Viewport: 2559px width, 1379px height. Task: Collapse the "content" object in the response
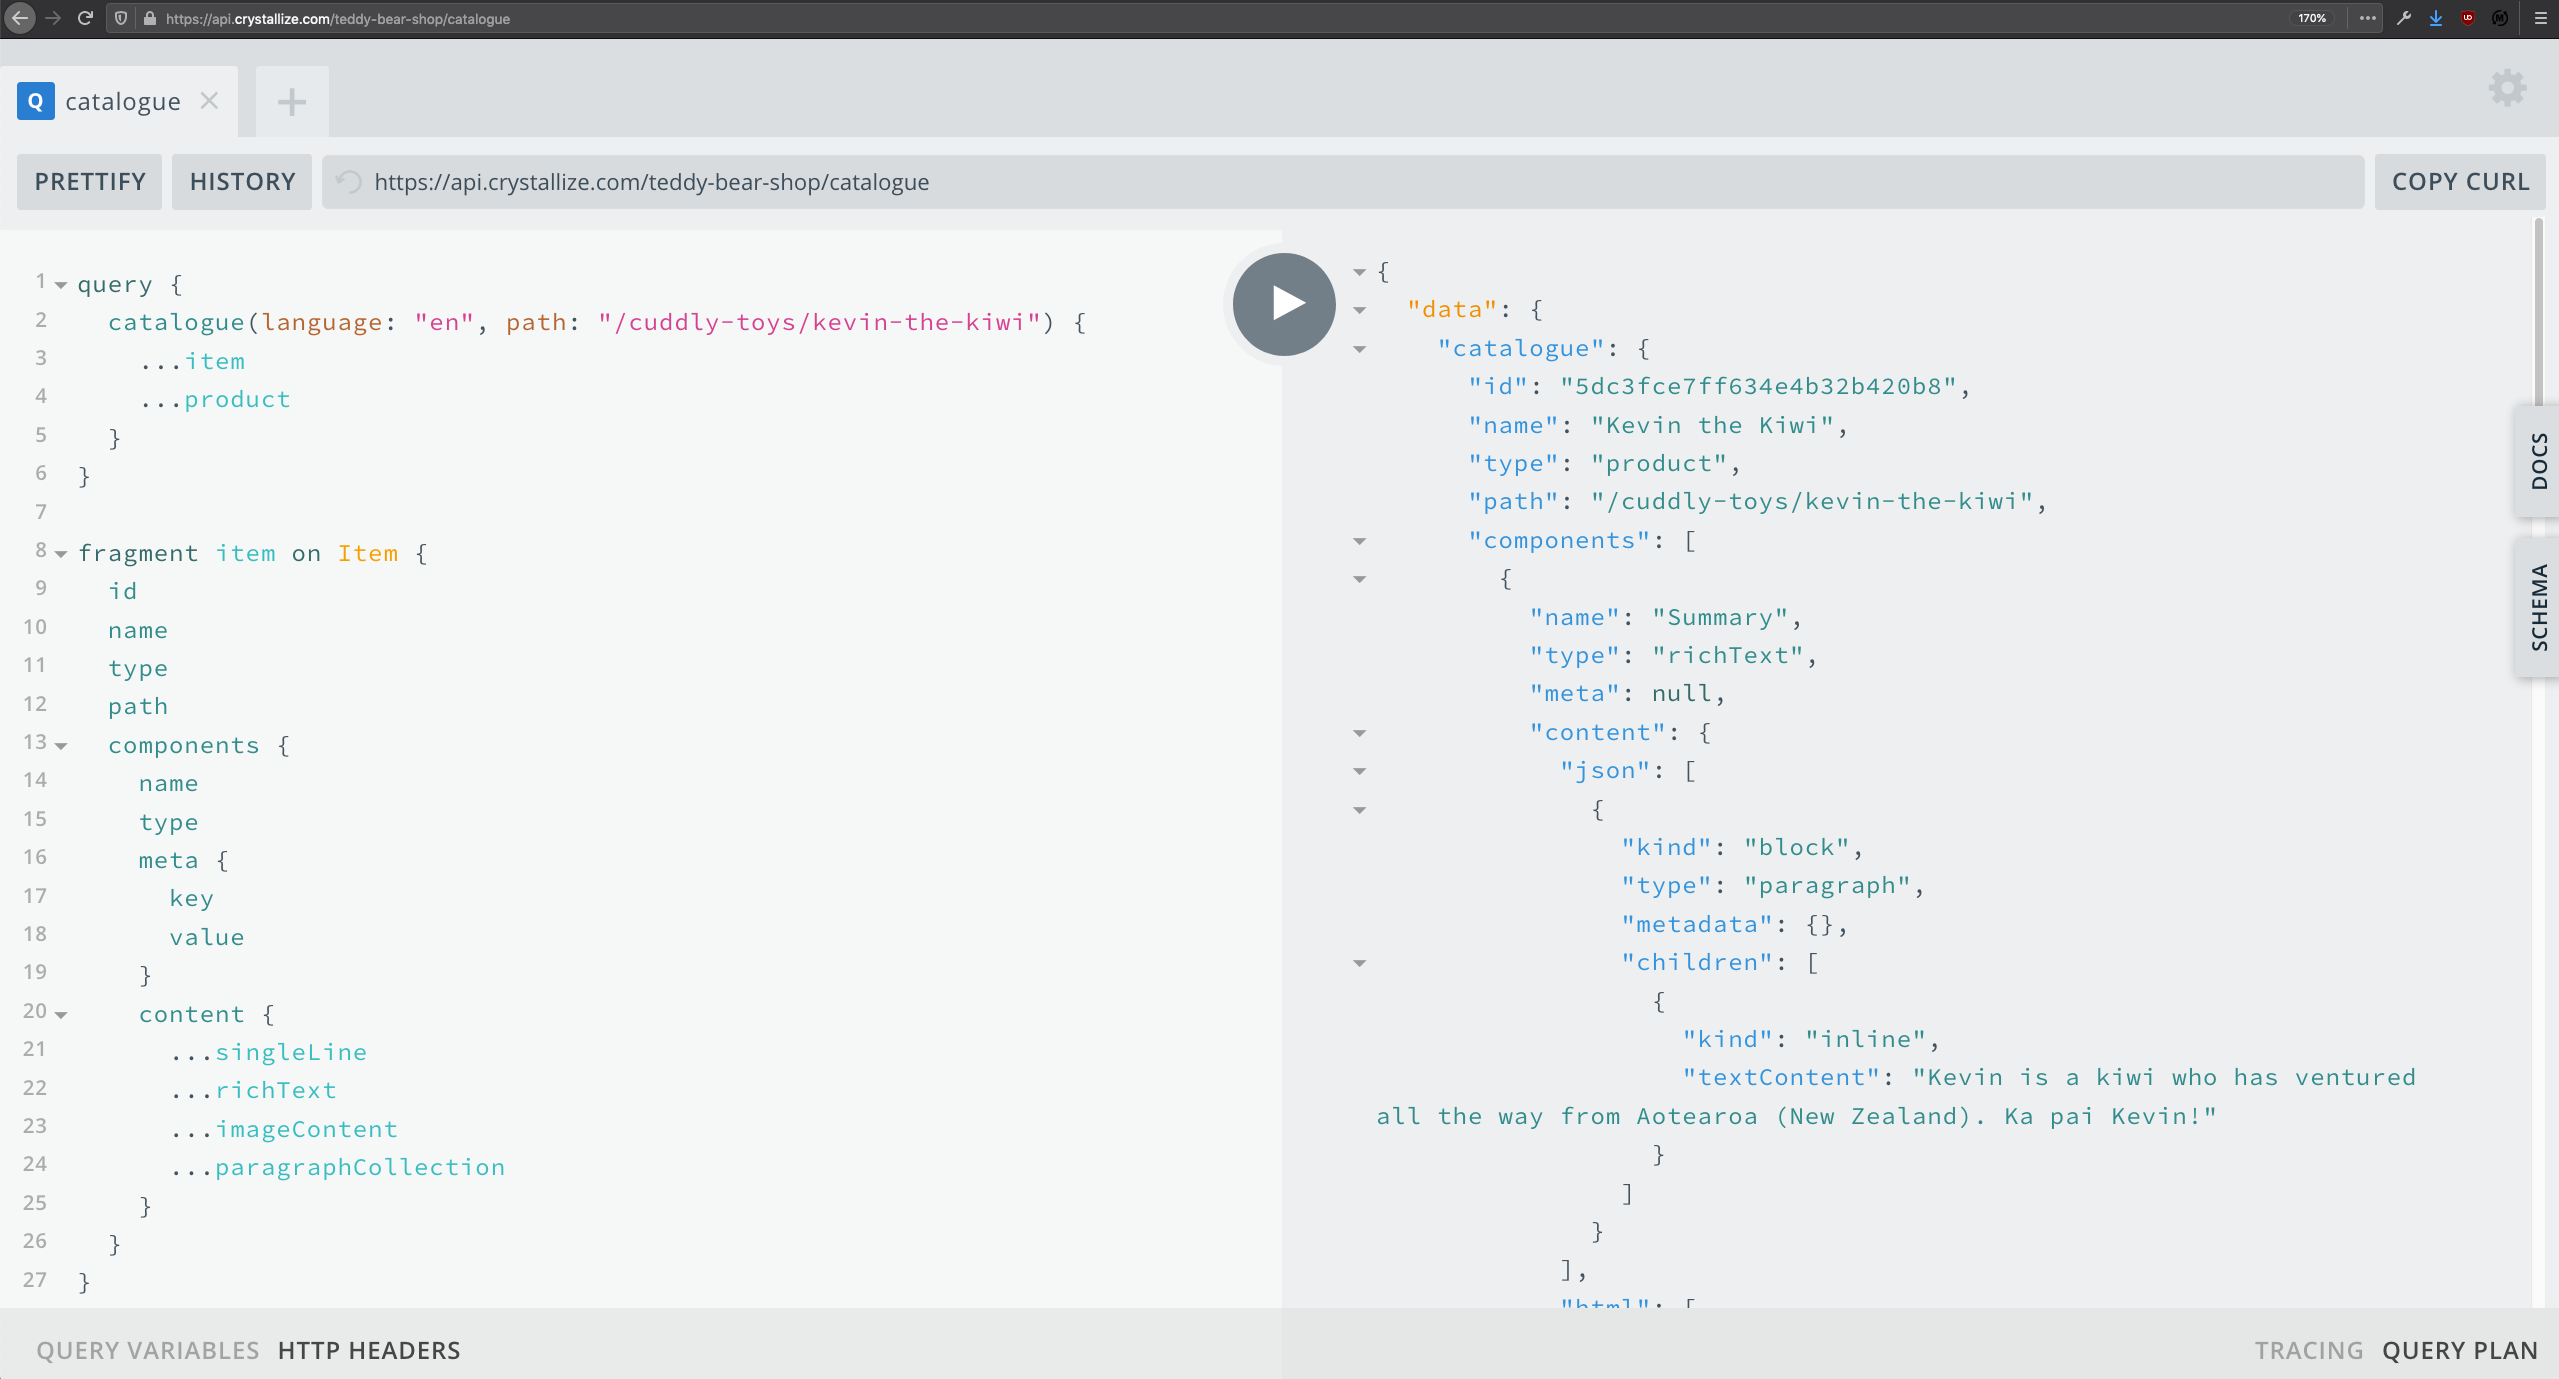[x=1360, y=733]
